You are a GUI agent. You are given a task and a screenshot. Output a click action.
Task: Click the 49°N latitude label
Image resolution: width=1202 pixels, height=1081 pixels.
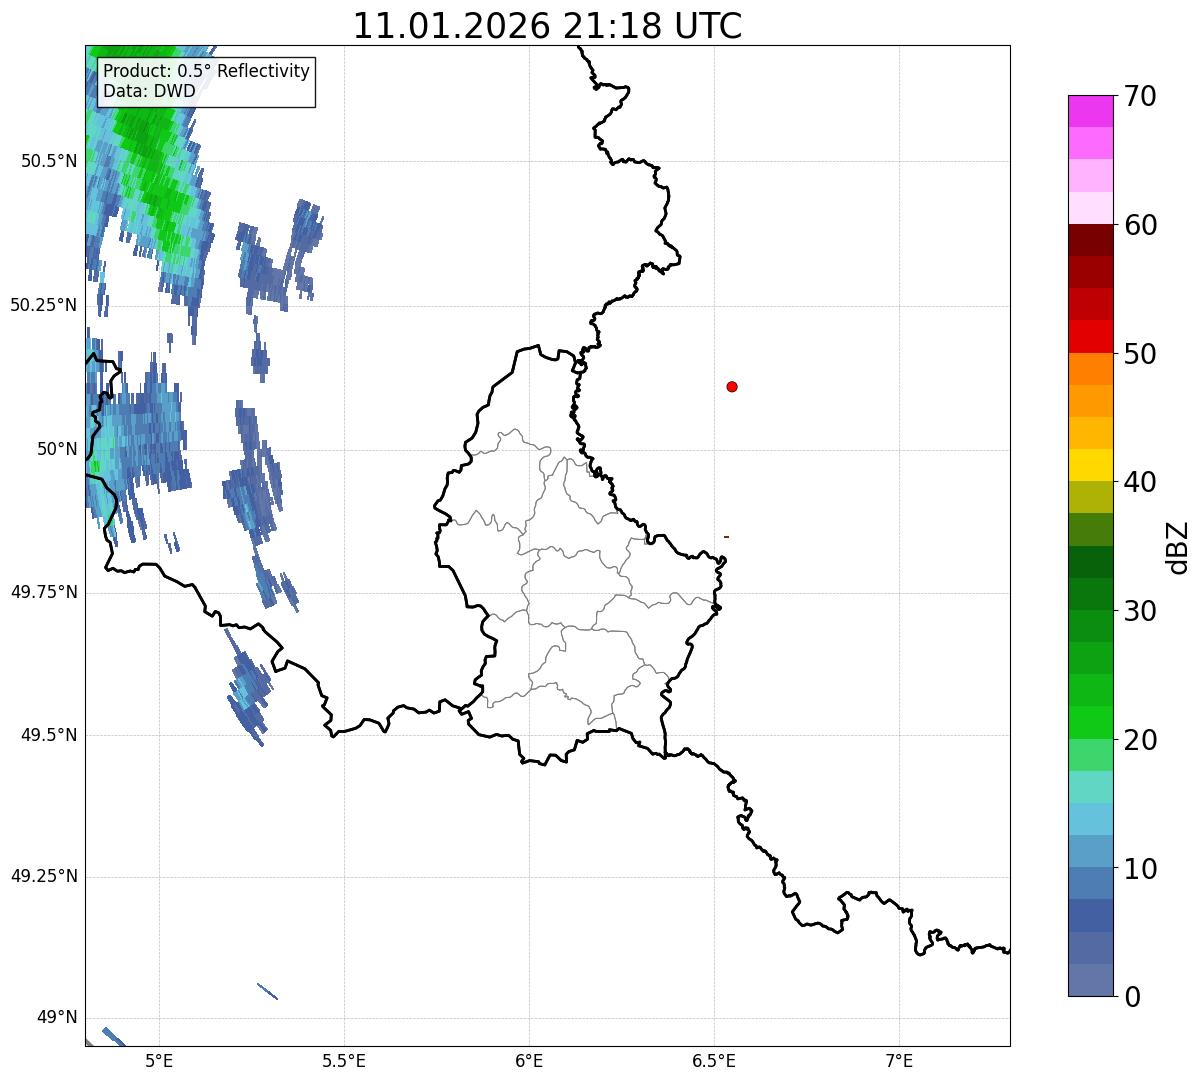click(x=57, y=1017)
